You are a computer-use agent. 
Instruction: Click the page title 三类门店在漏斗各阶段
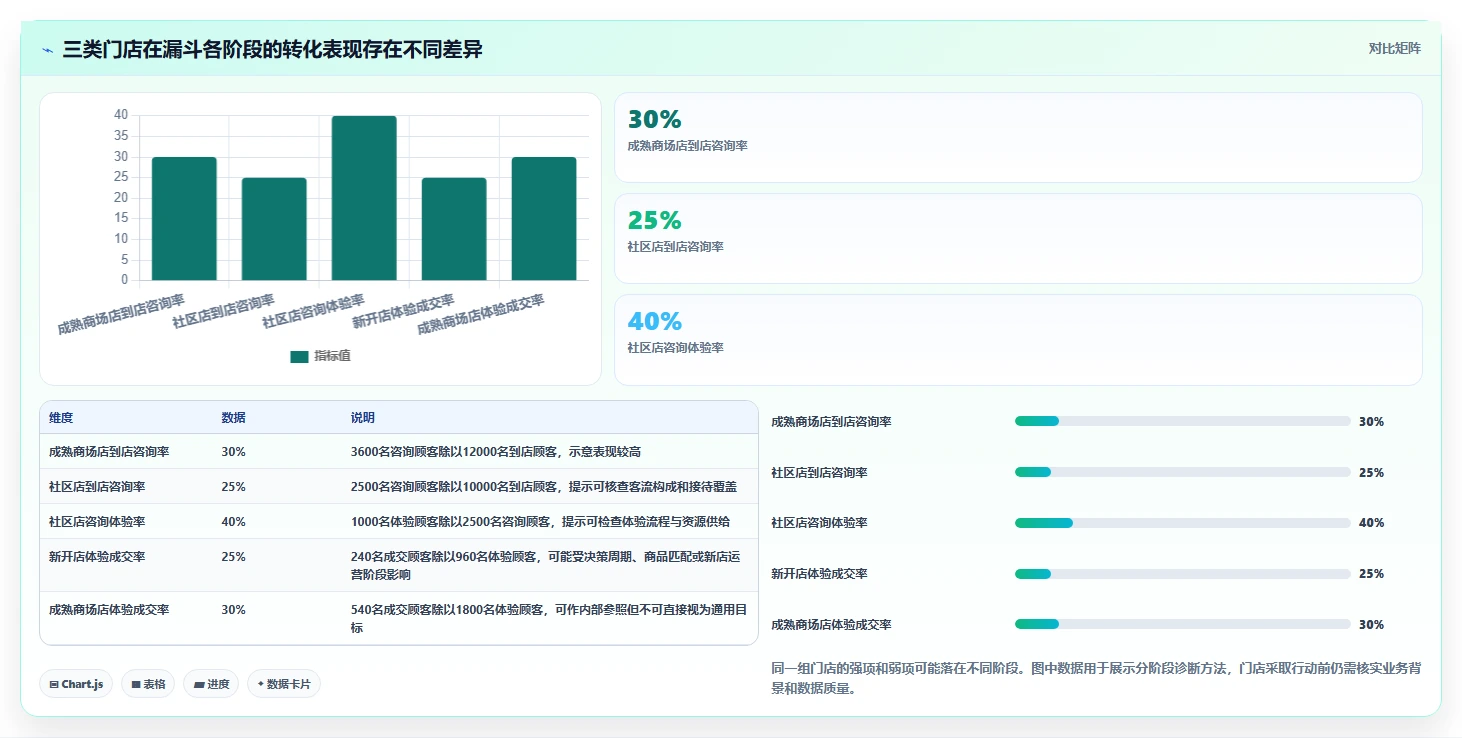pos(273,49)
